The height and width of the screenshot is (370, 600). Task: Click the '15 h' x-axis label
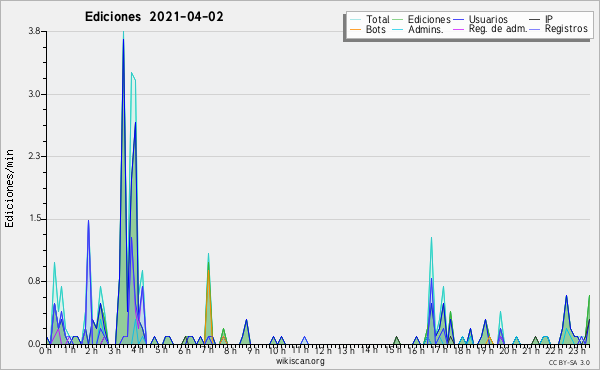click(x=393, y=350)
